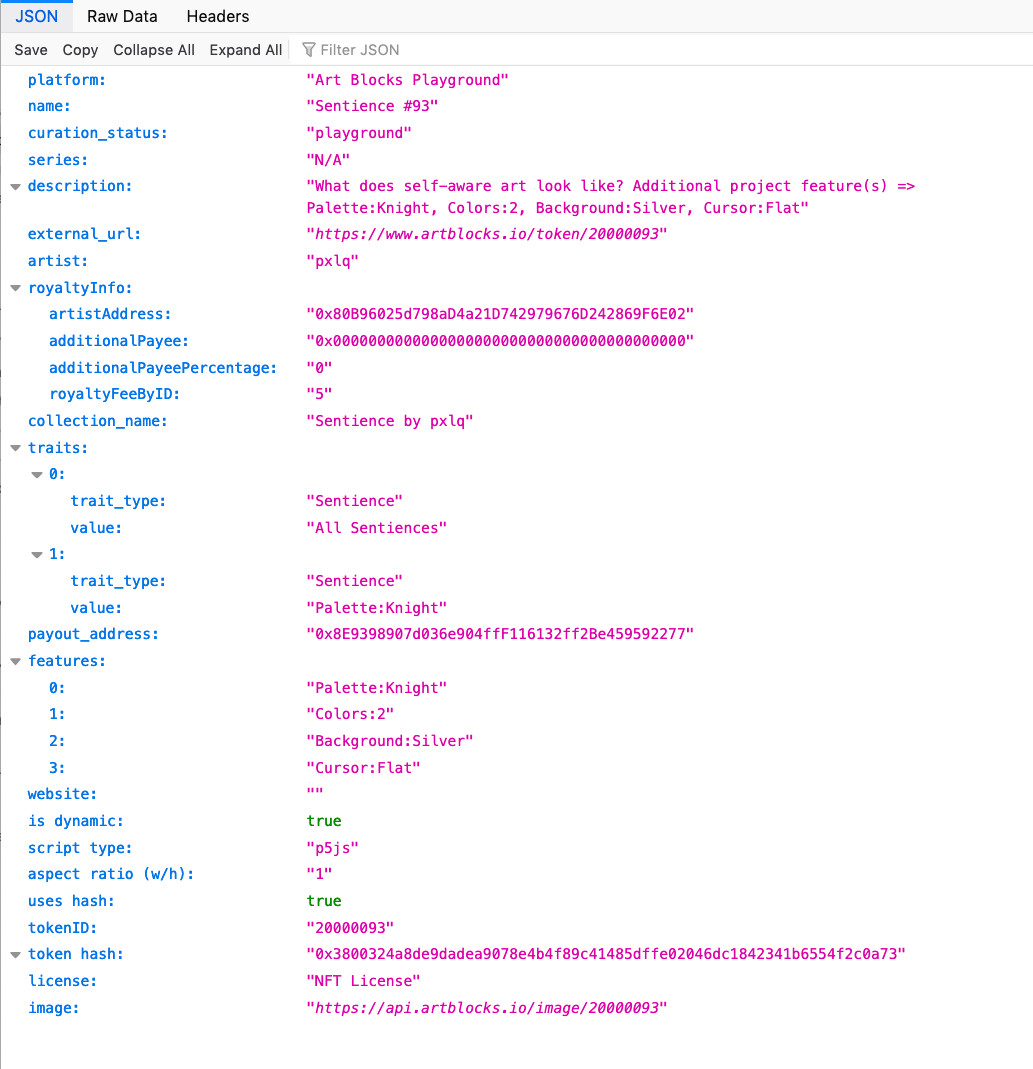Collapse the features node
Viewport: 1033px width, 1069px height.
(16, 662)
